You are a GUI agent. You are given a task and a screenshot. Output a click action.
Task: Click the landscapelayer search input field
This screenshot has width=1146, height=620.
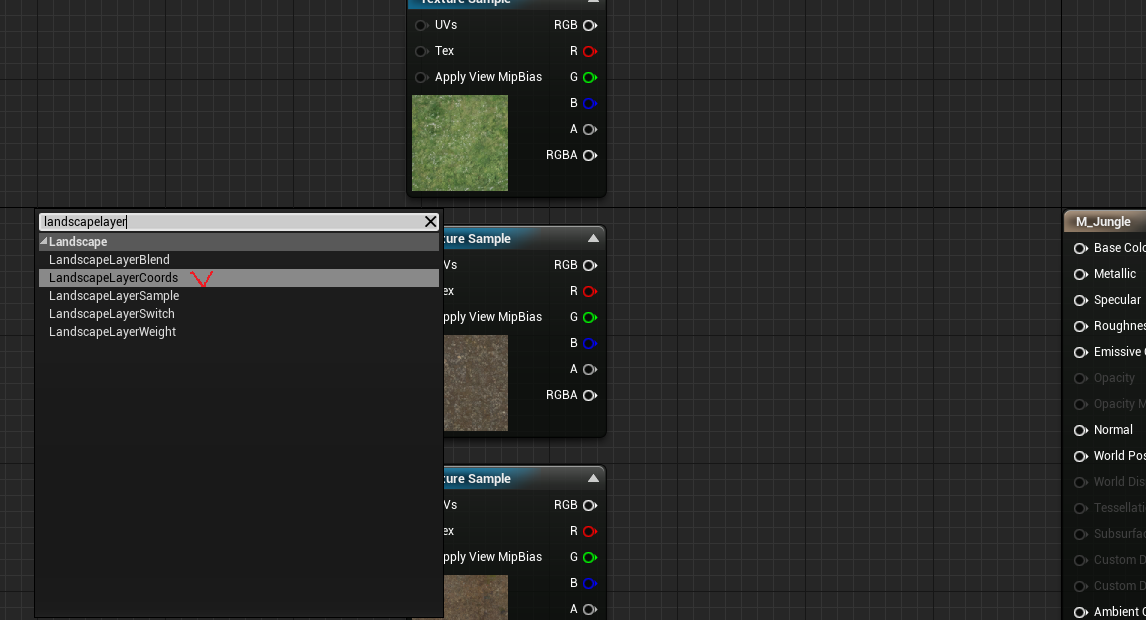[x=230, y=222]
